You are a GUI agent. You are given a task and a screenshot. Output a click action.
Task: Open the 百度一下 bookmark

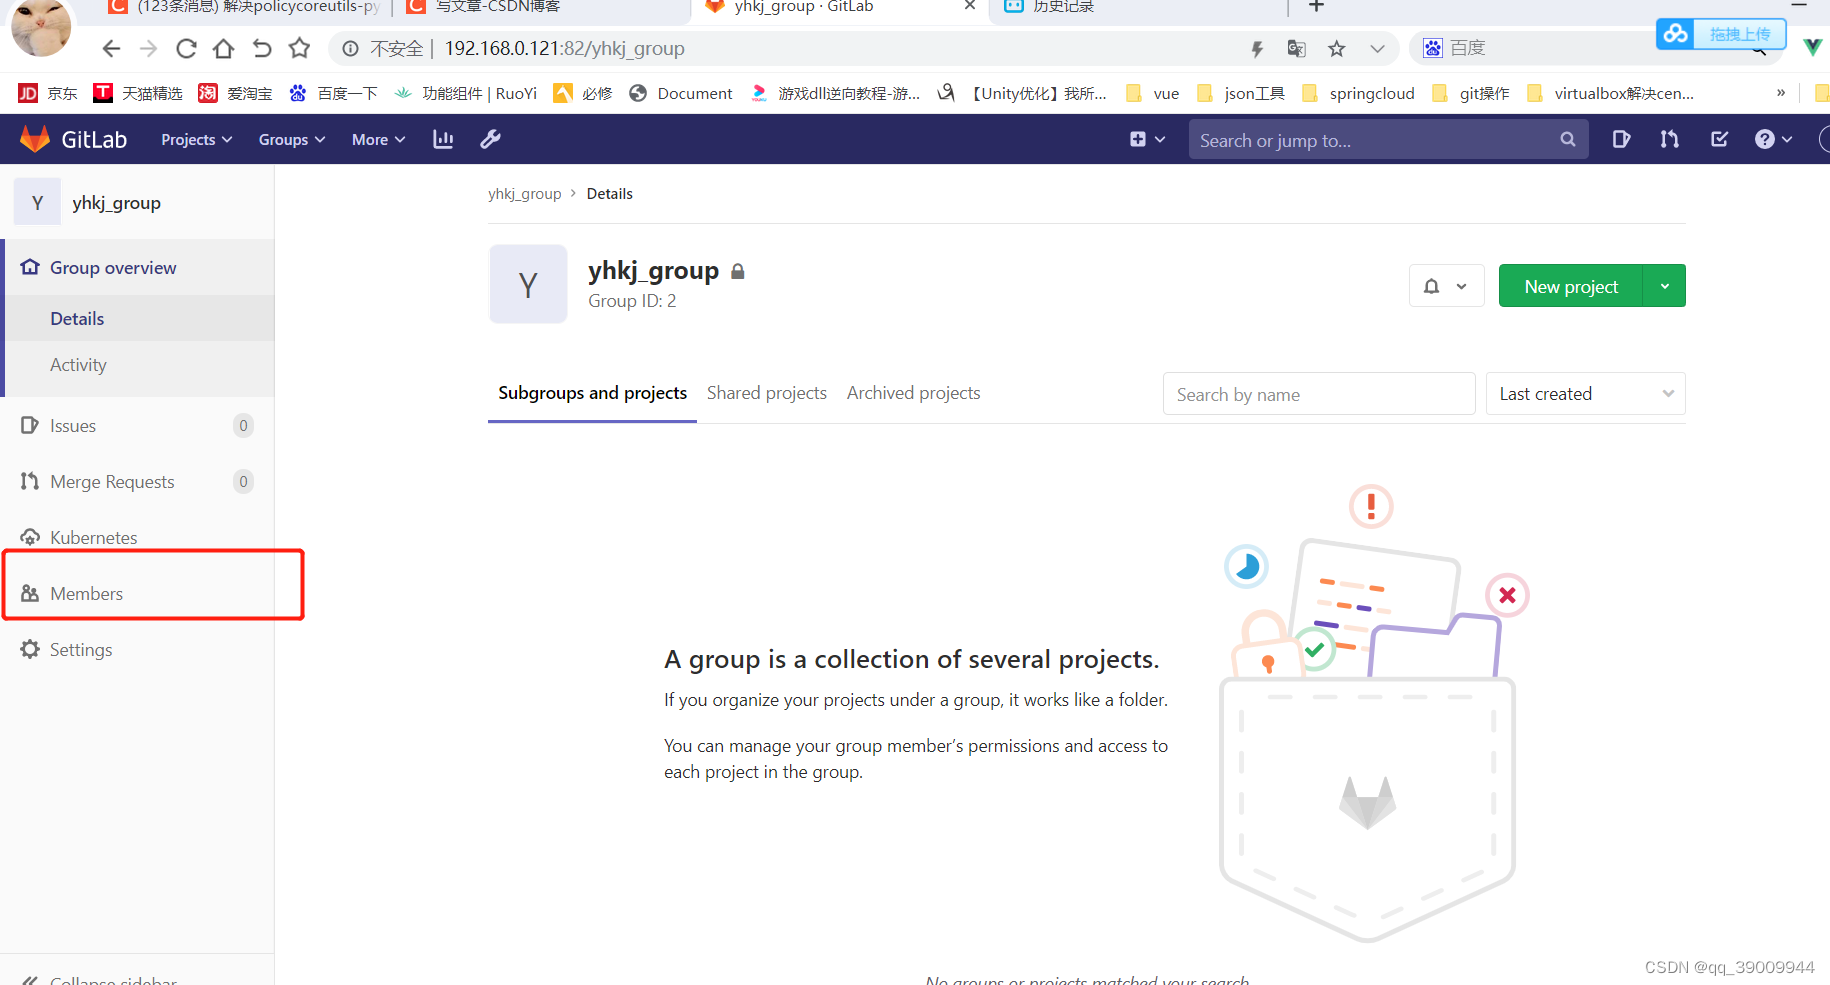tap(333, 93)
